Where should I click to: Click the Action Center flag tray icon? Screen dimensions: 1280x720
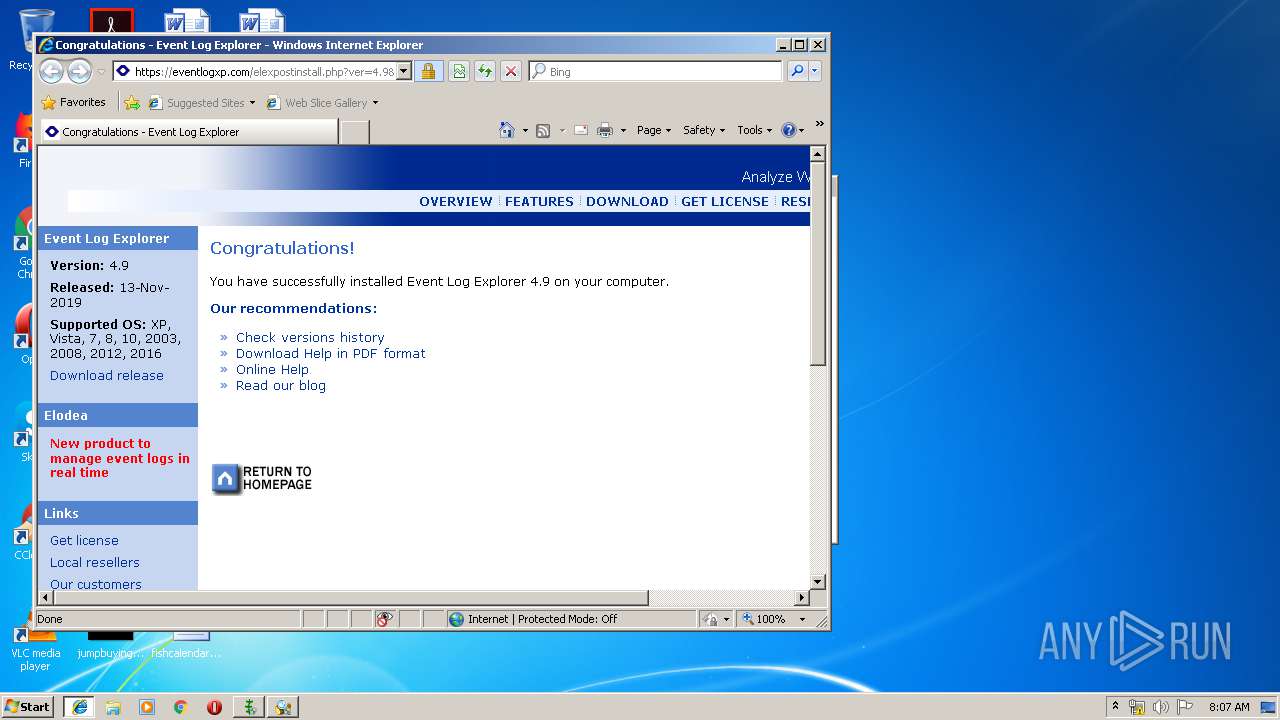click(x=1185, y=707)
